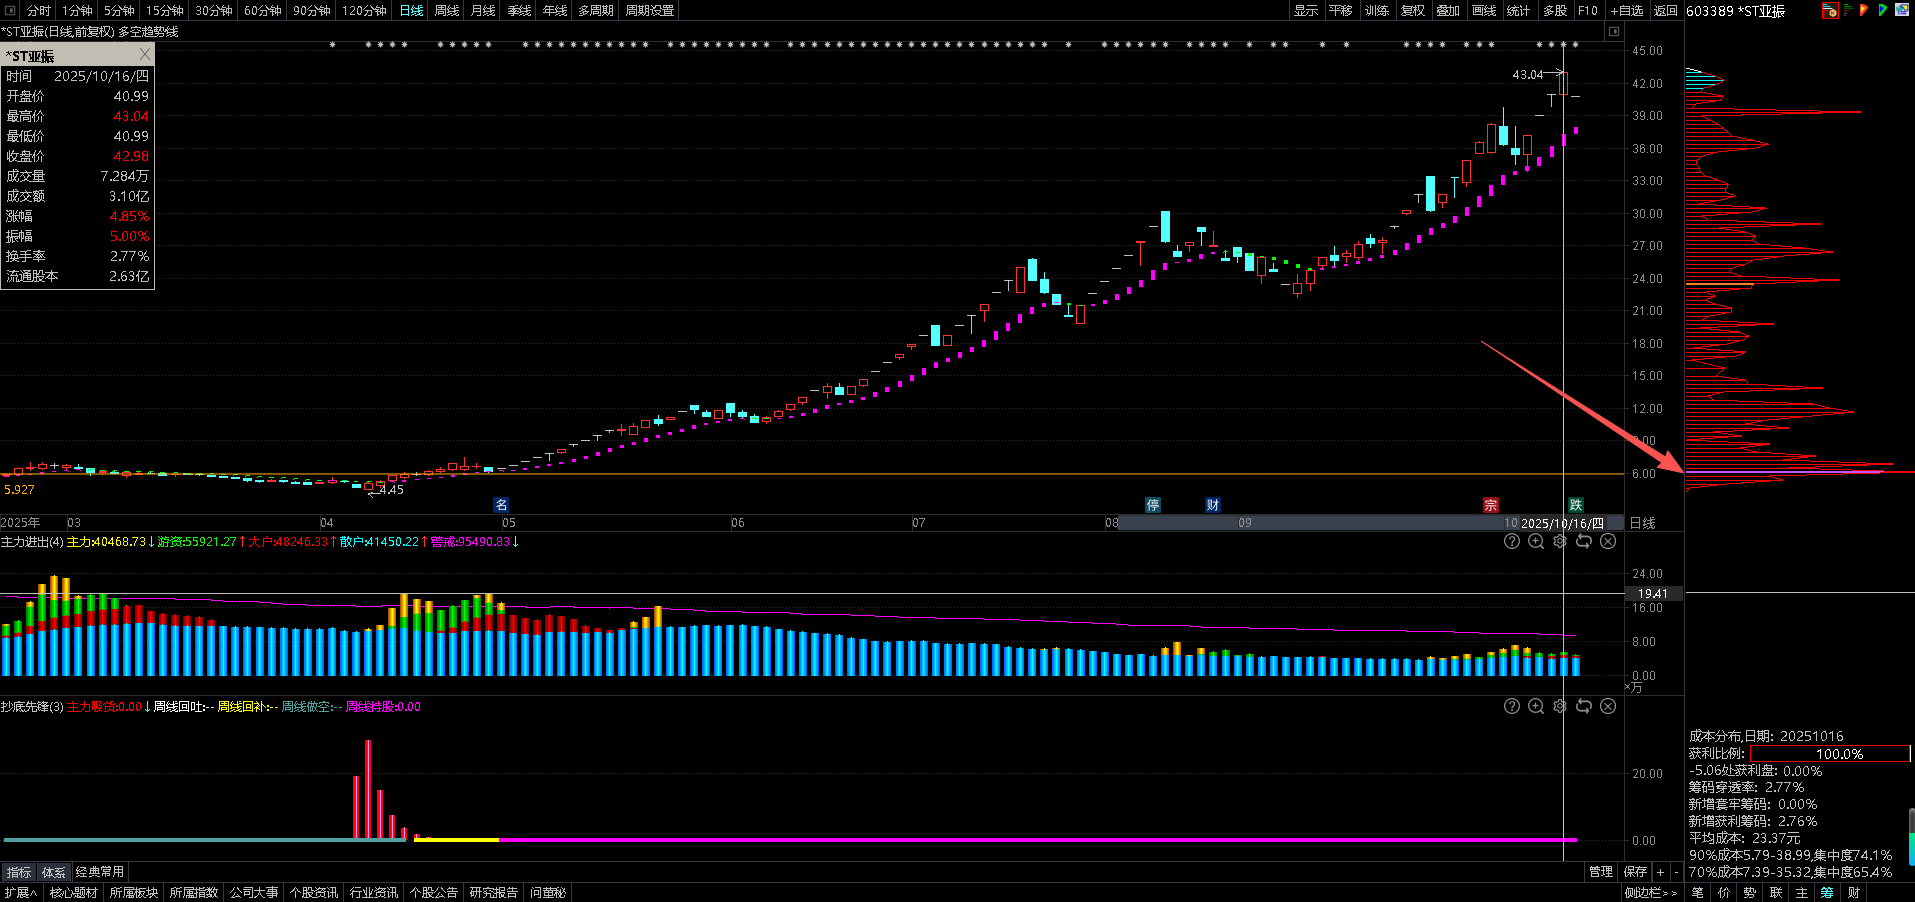
Task: Open the 复权 adjustment menu
Action: pos(1413,10)
